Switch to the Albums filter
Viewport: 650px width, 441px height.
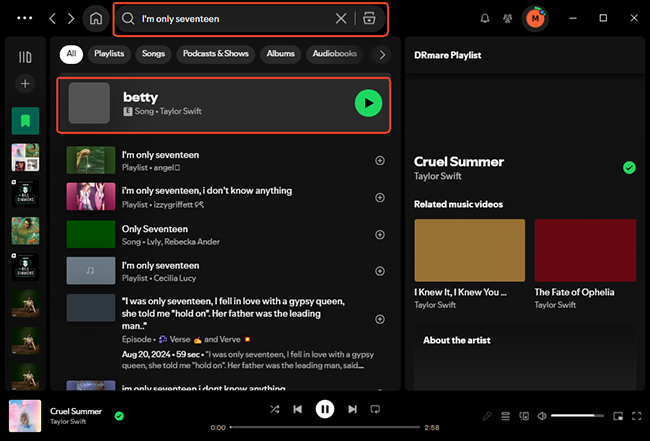click(x=281, y=54)
